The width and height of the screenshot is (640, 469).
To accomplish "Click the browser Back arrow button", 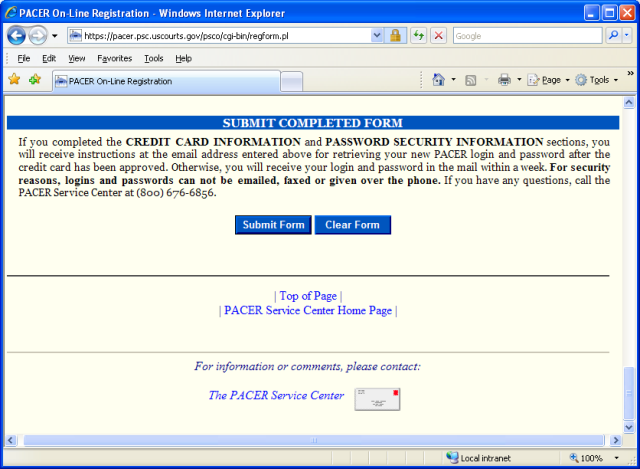I will [16, 35].
